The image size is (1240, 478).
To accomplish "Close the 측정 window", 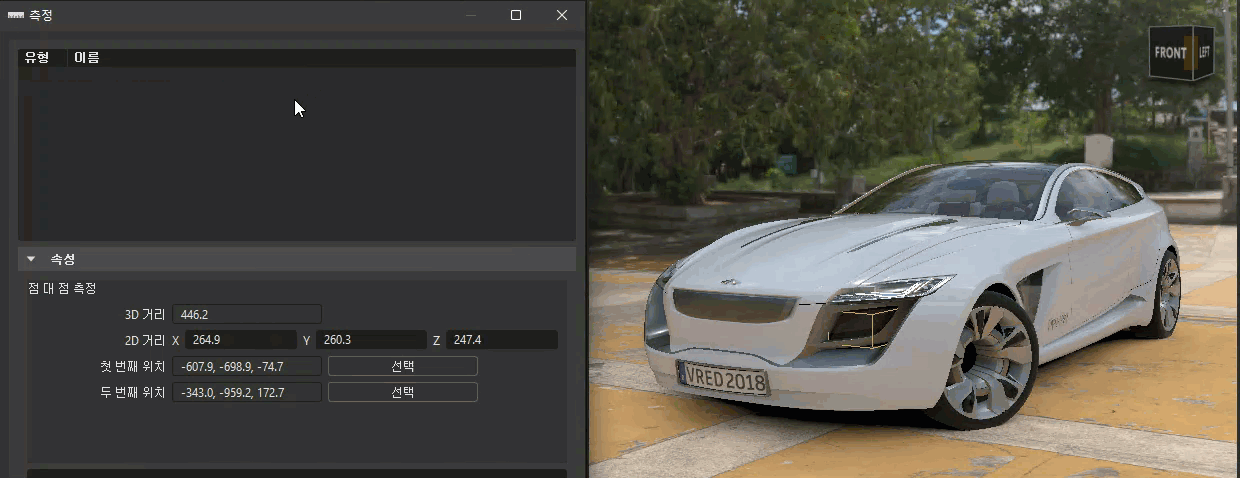I will [x=562, y=15].
